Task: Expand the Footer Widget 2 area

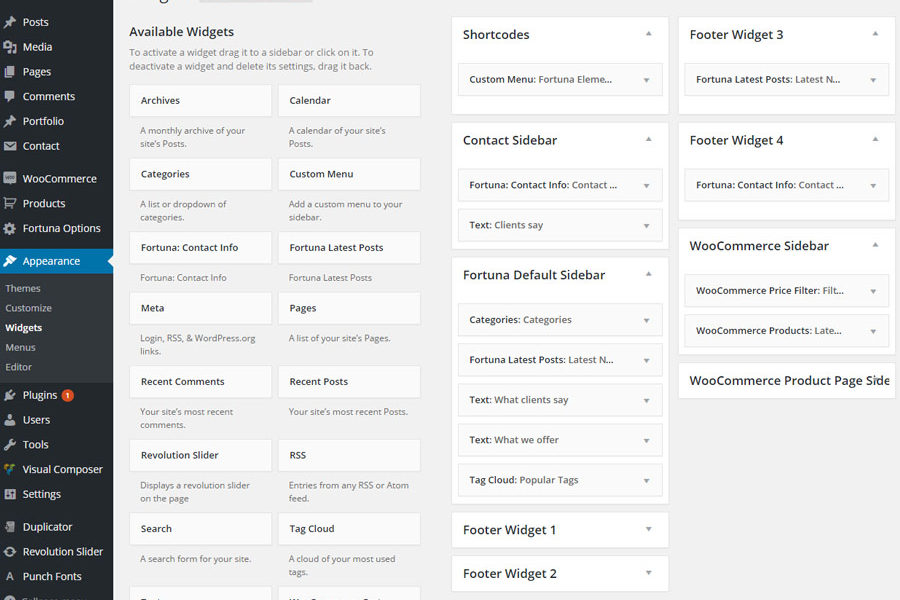Action: tap(649, 573)
